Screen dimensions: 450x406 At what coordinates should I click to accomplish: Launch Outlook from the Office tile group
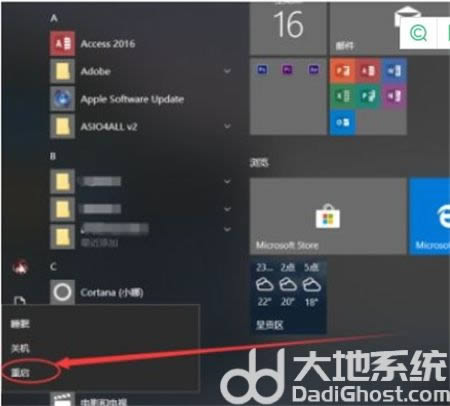click(342, 122)
